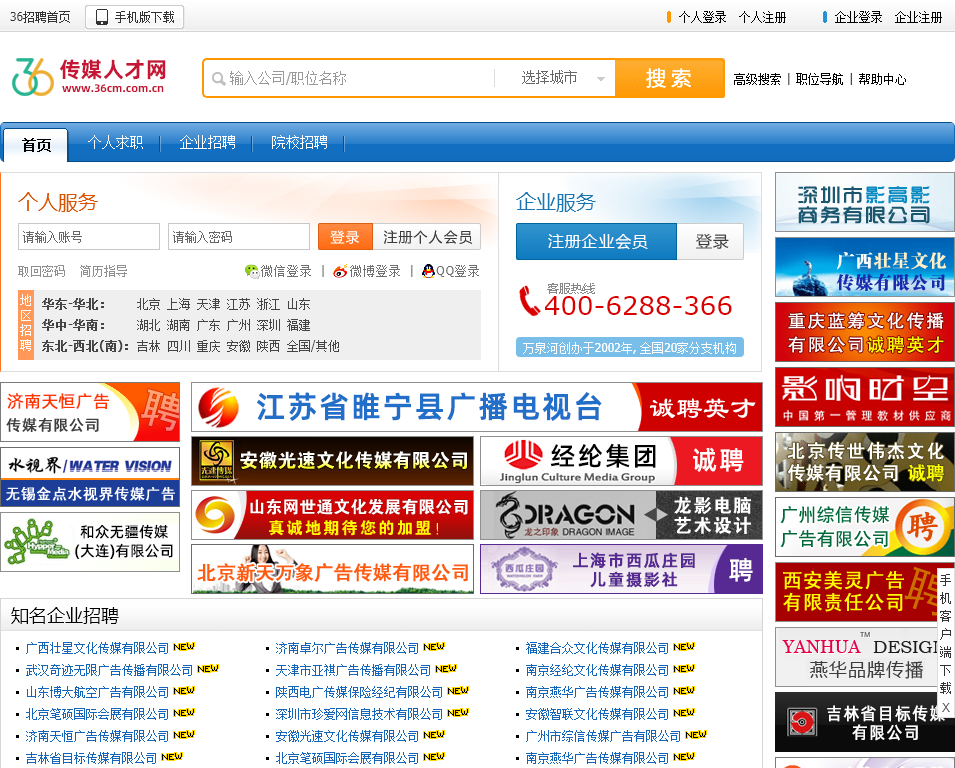
Task: Open the 个人注册 link in top bar
Action: (x=762, y=17)
